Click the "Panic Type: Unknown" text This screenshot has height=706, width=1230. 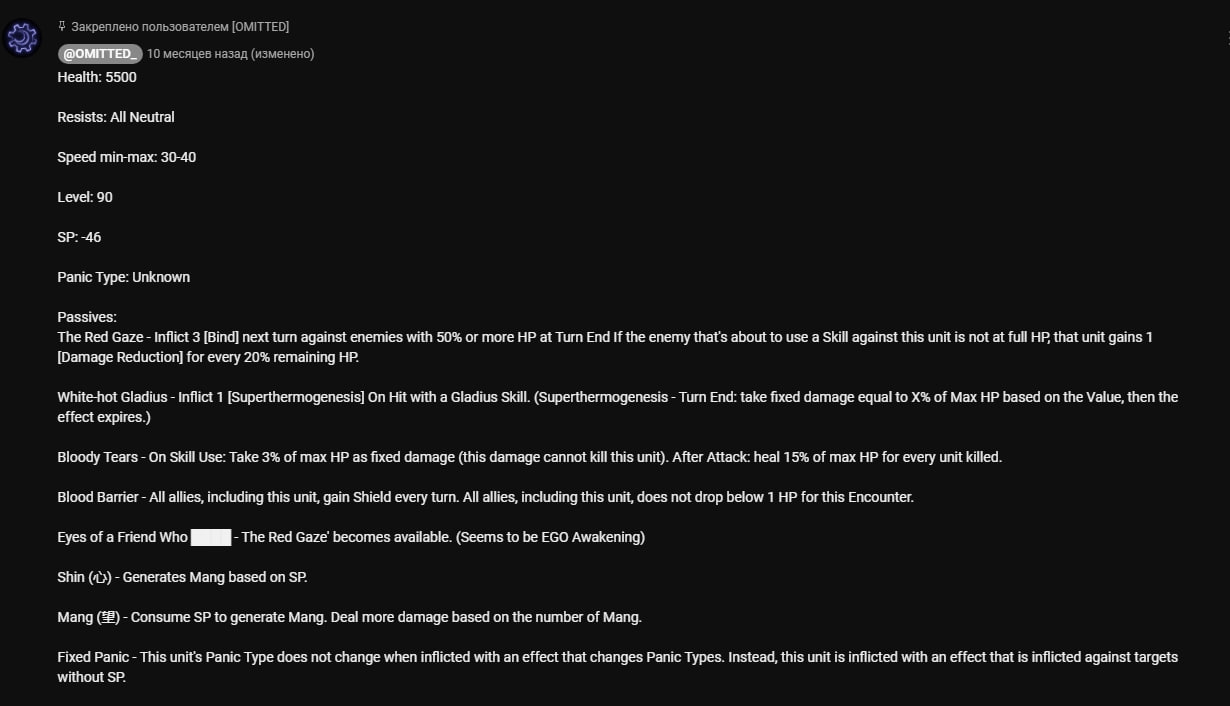124,277
